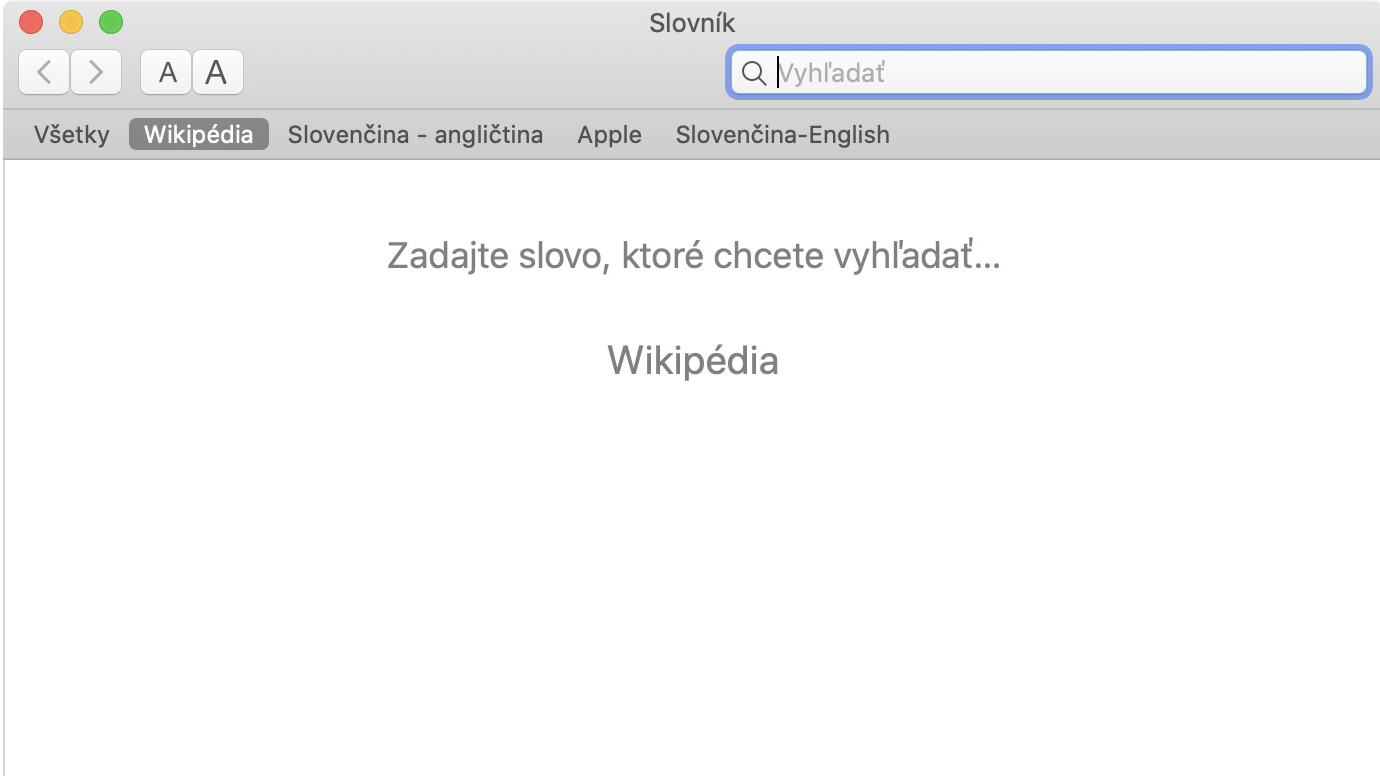Click the Zadajte slovo prompt text
Viewport: 1380px width, 776px height.
[x=693, y=256]
